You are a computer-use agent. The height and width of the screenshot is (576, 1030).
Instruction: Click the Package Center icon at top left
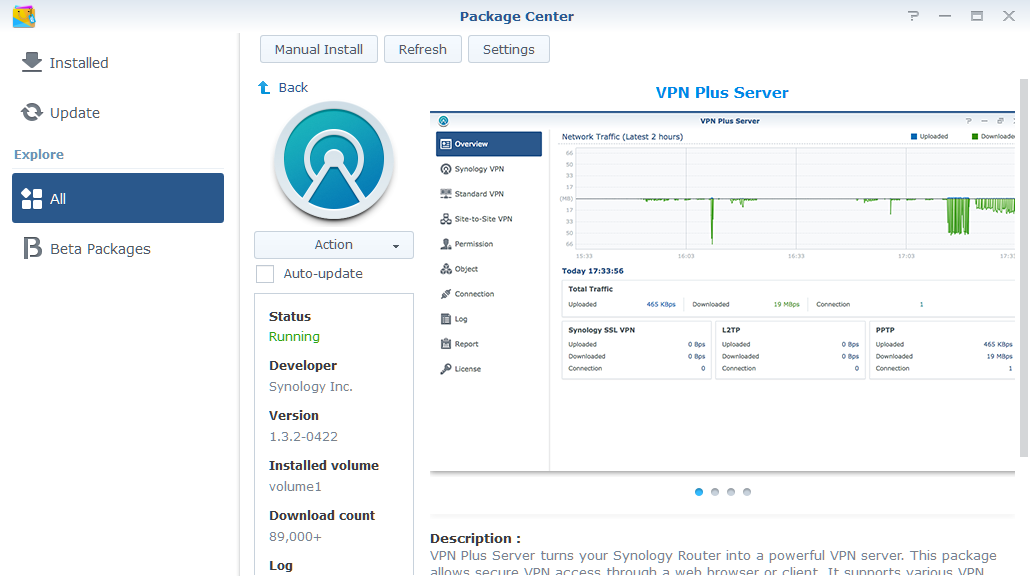coord(24,16)
